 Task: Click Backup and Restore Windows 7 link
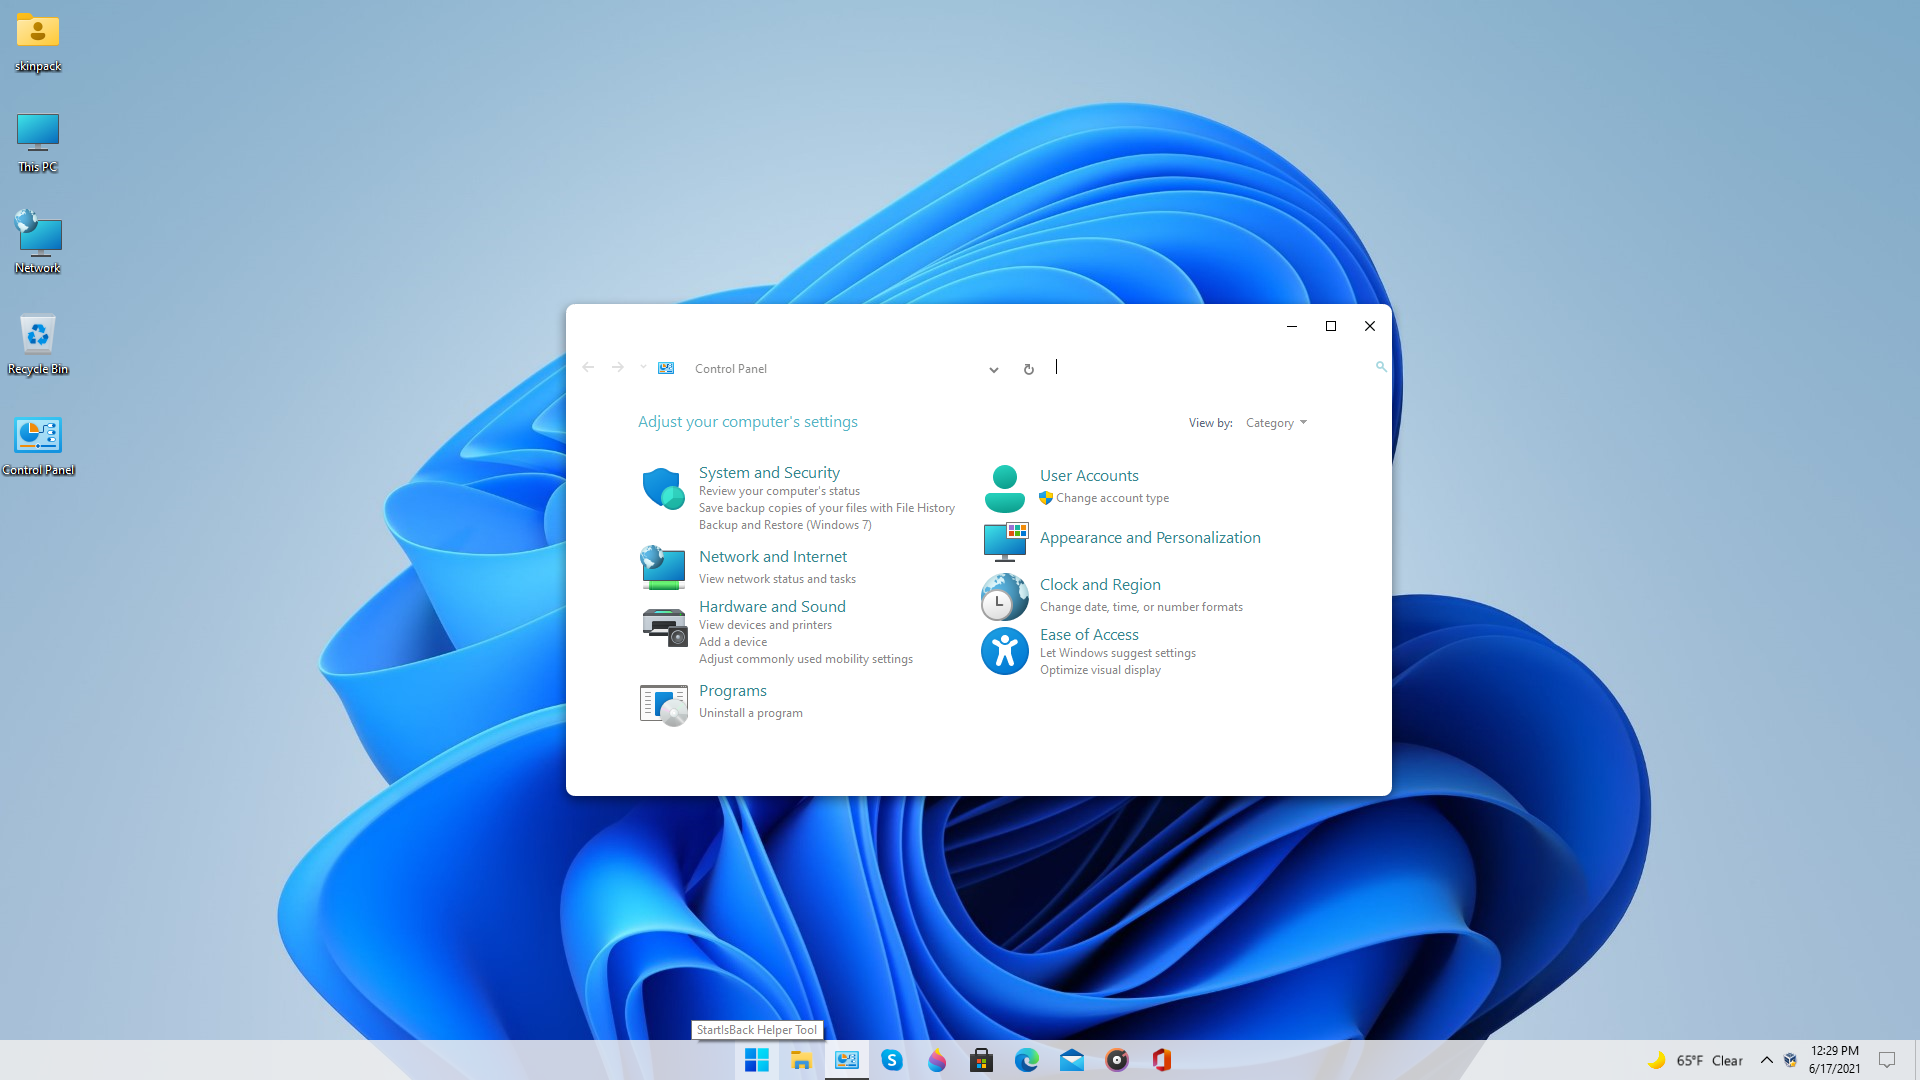785,524
